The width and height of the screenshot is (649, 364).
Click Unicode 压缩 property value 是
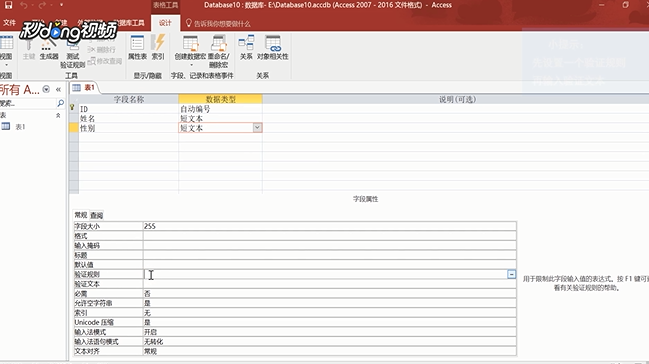pyautogui.click(x=329, y=322)
